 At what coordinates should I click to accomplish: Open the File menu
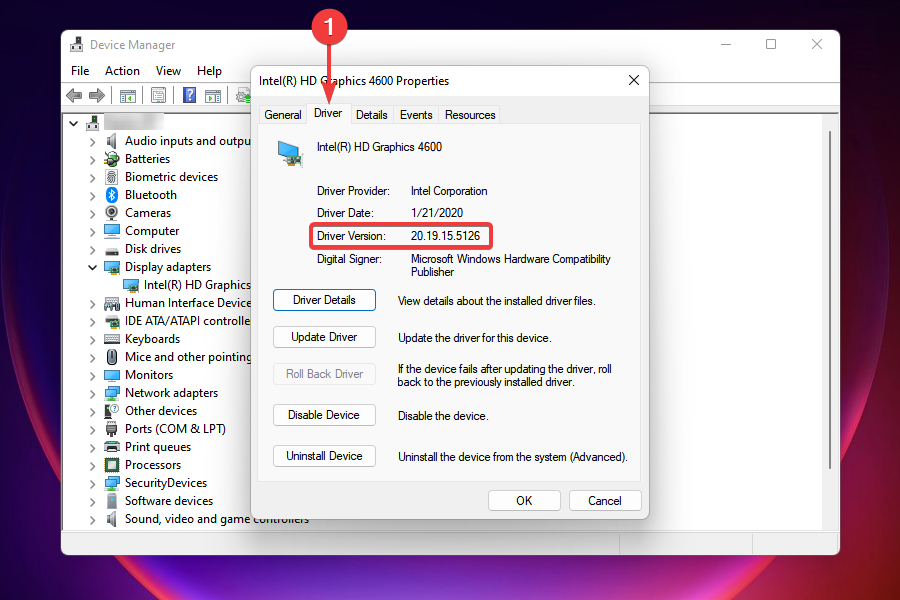[x=80, y=71]
